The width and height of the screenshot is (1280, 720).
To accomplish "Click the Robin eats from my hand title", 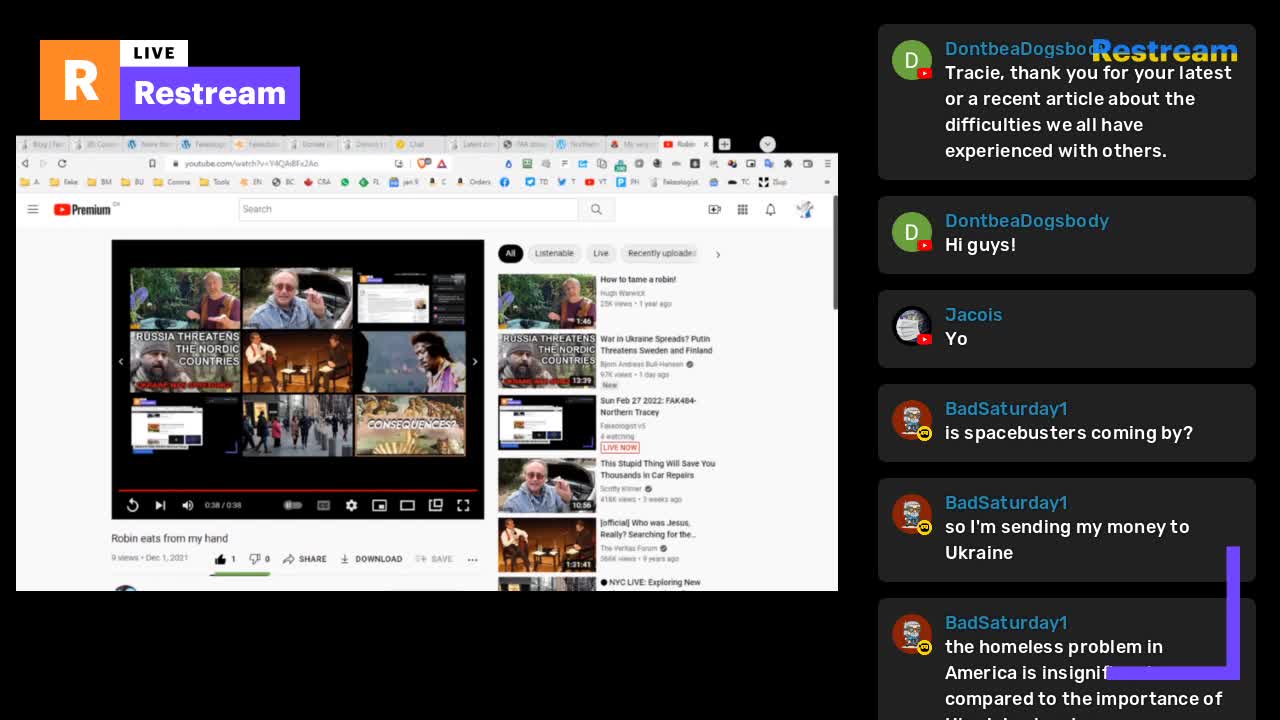I will [x=170, y=538].
